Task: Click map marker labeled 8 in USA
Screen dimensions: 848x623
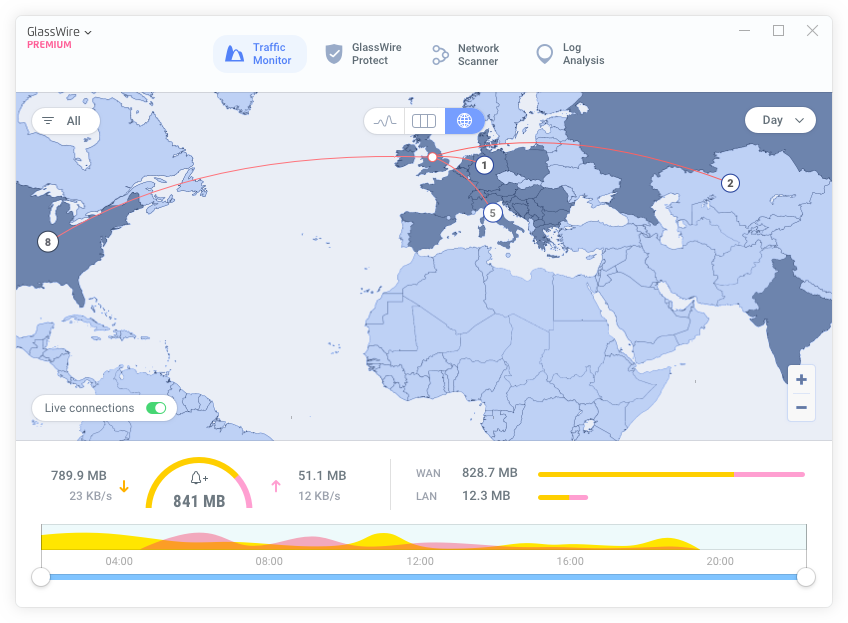Action: point(47,241)
